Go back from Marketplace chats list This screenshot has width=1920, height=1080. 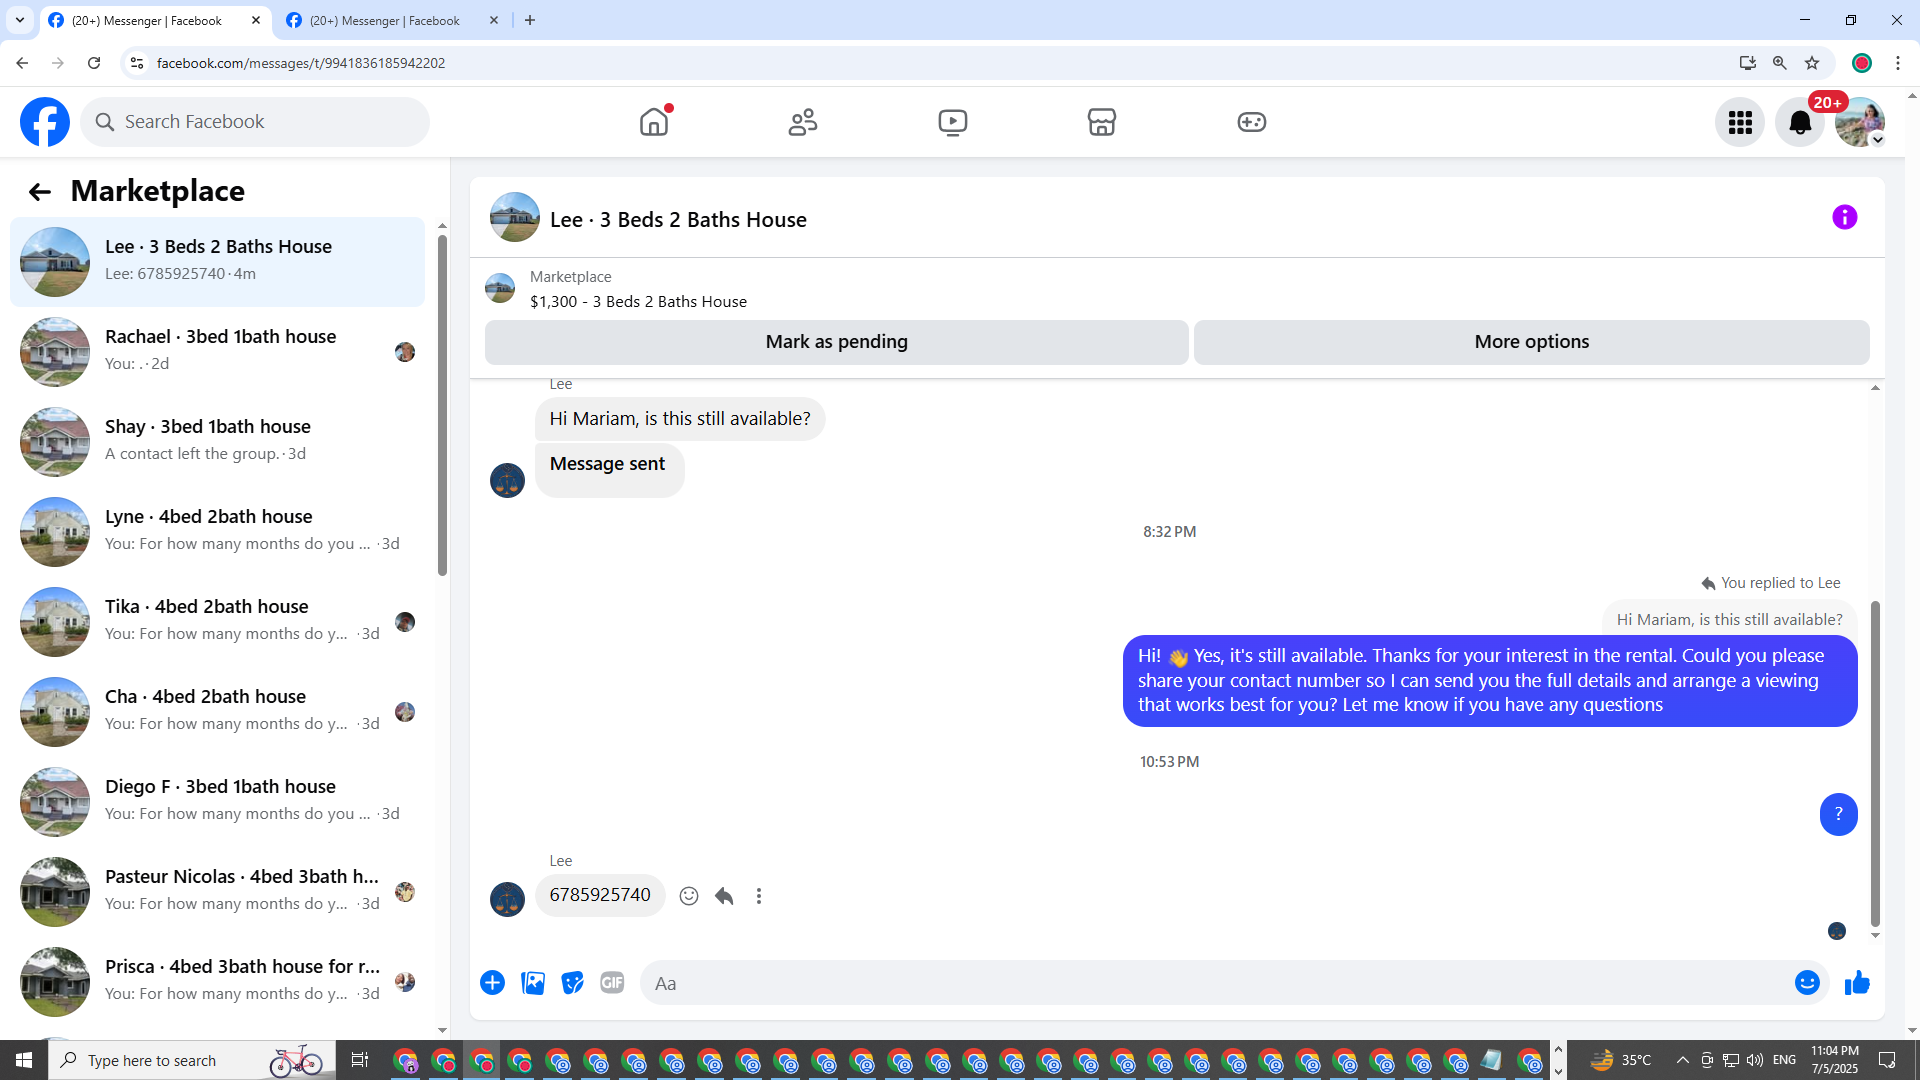click(39, 191)
